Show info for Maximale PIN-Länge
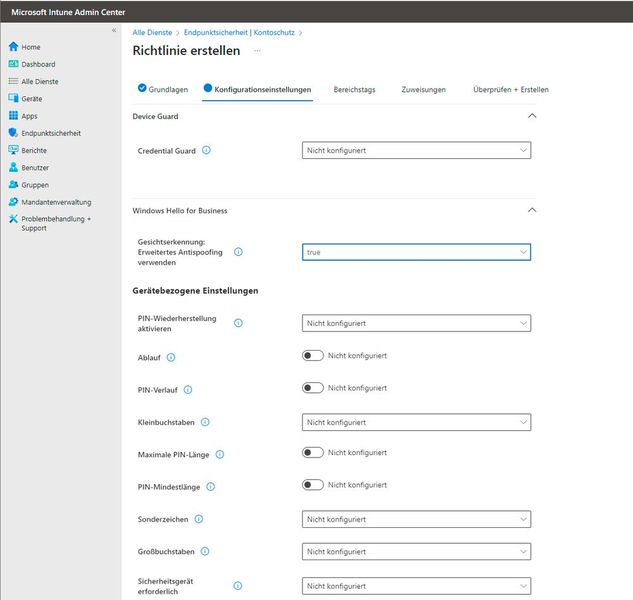Screen dimensions: 633x600 pos(220,454)
